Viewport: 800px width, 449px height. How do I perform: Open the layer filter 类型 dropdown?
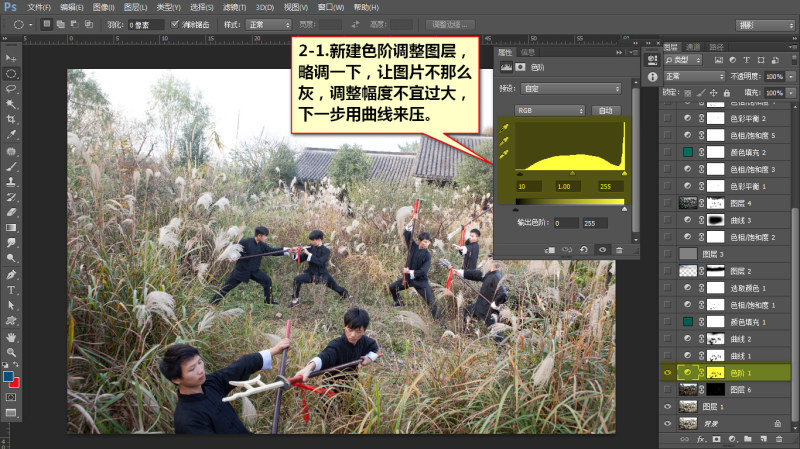(683, 60)
